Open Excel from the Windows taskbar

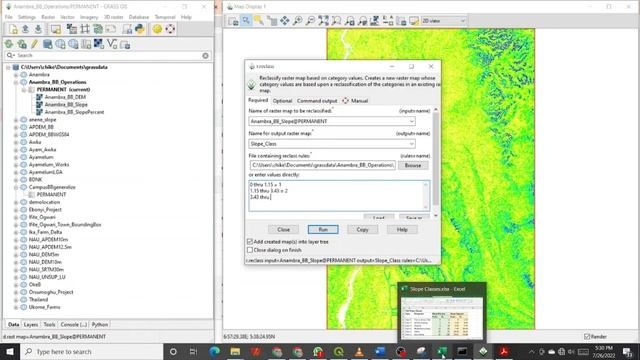(x=442, y=351)
